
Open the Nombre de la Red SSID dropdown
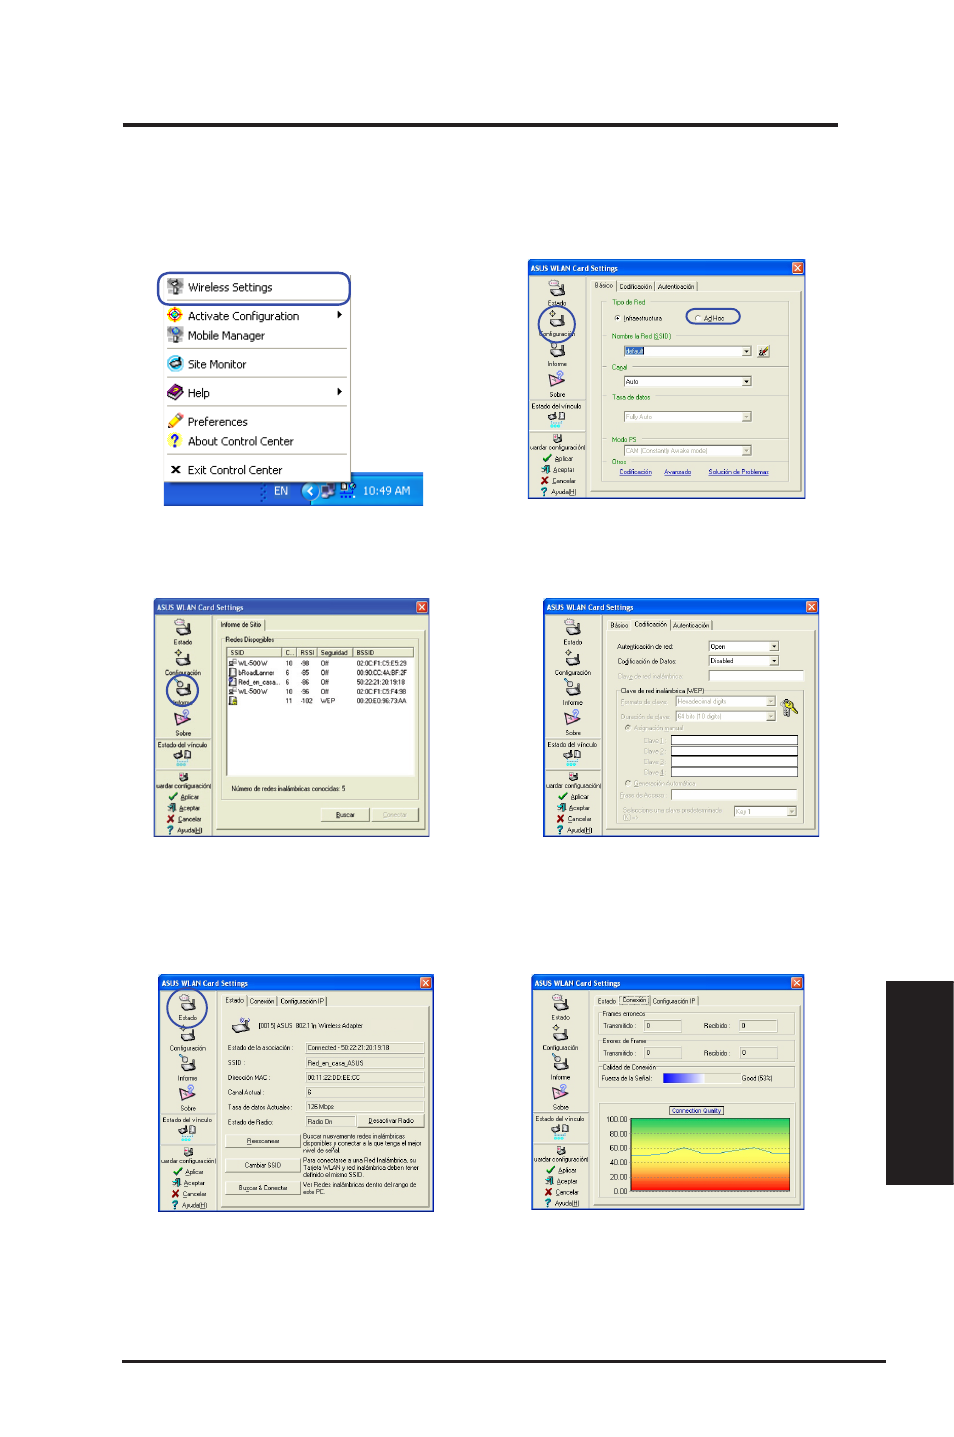tap(746, 351)
